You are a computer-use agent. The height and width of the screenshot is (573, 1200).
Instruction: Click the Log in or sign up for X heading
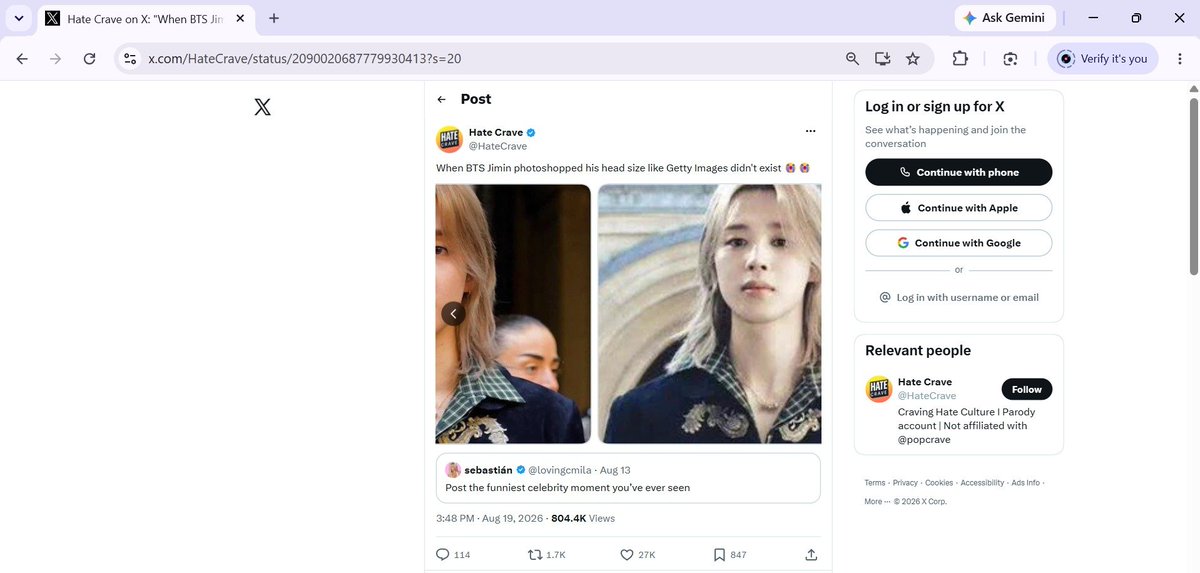935,107
